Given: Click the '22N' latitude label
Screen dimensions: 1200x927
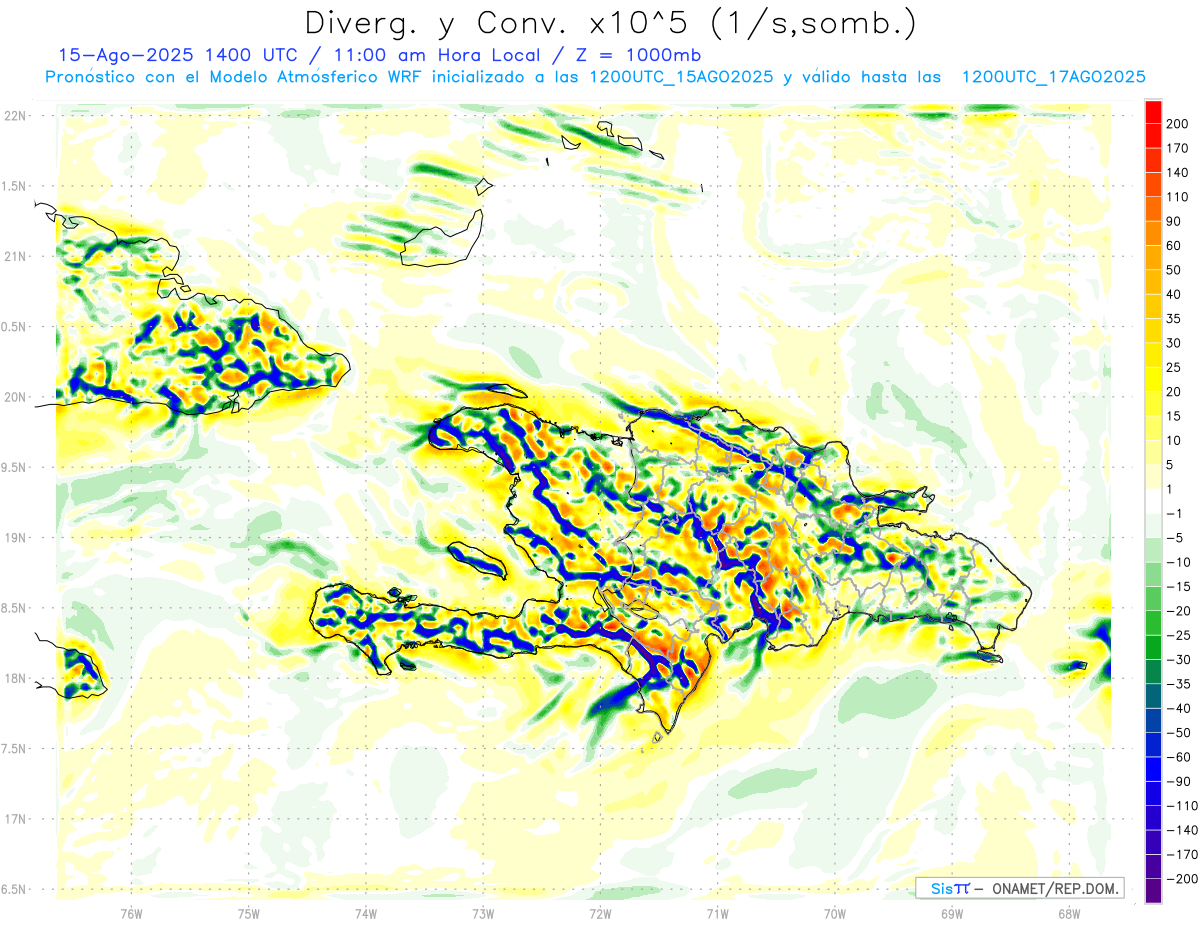Looking at the screenshot, I should pyautogui.click(x=14, y=116).
